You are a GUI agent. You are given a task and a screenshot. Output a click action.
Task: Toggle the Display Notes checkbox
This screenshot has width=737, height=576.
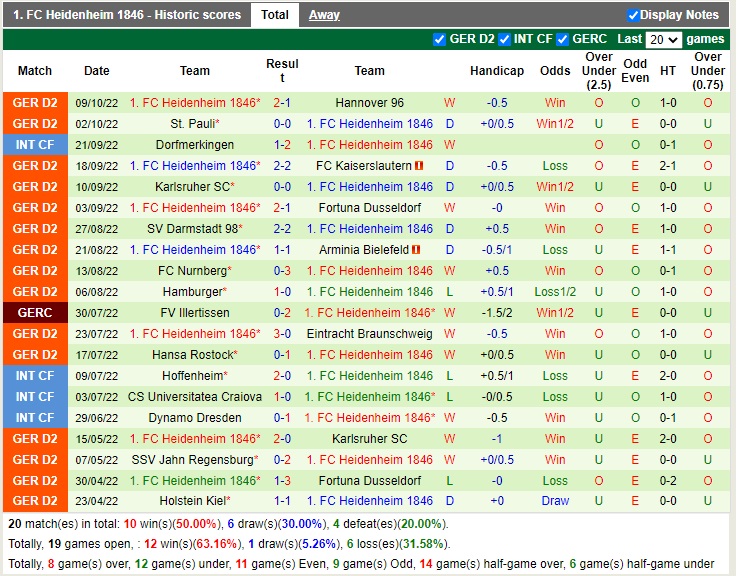pos(633,16)
